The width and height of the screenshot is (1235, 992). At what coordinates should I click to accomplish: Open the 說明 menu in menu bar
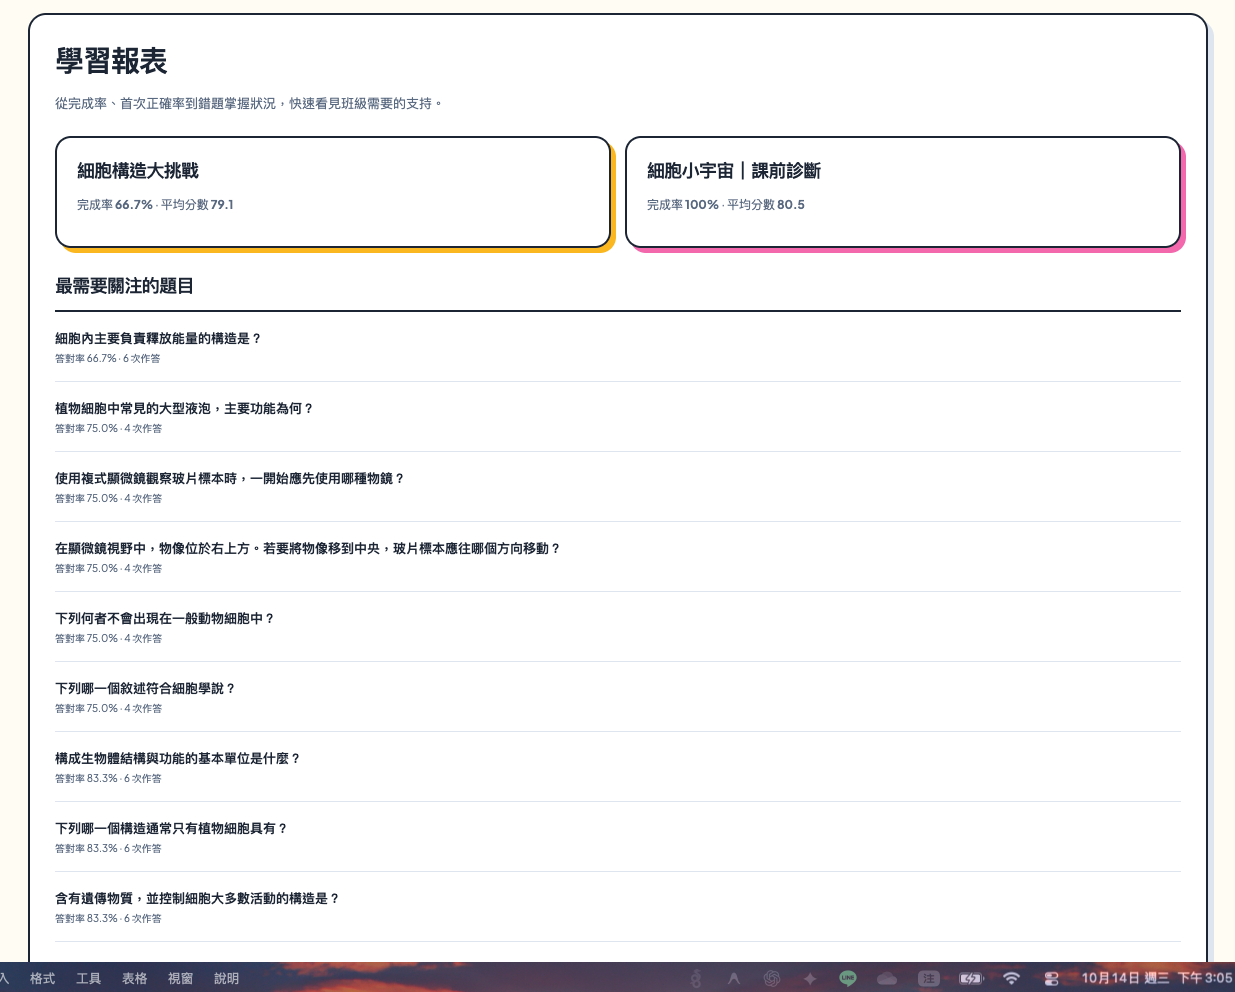(226, 978)
